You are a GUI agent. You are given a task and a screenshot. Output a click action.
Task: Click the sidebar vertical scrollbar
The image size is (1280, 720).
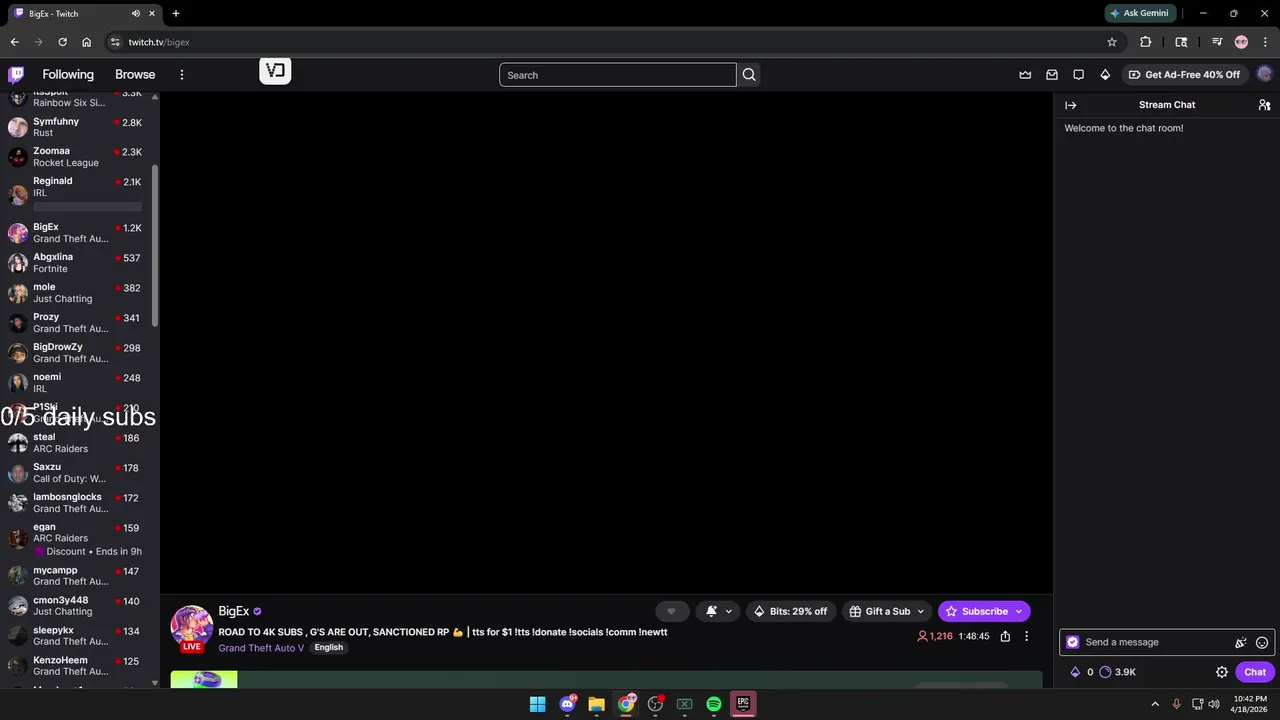(155, 245)
